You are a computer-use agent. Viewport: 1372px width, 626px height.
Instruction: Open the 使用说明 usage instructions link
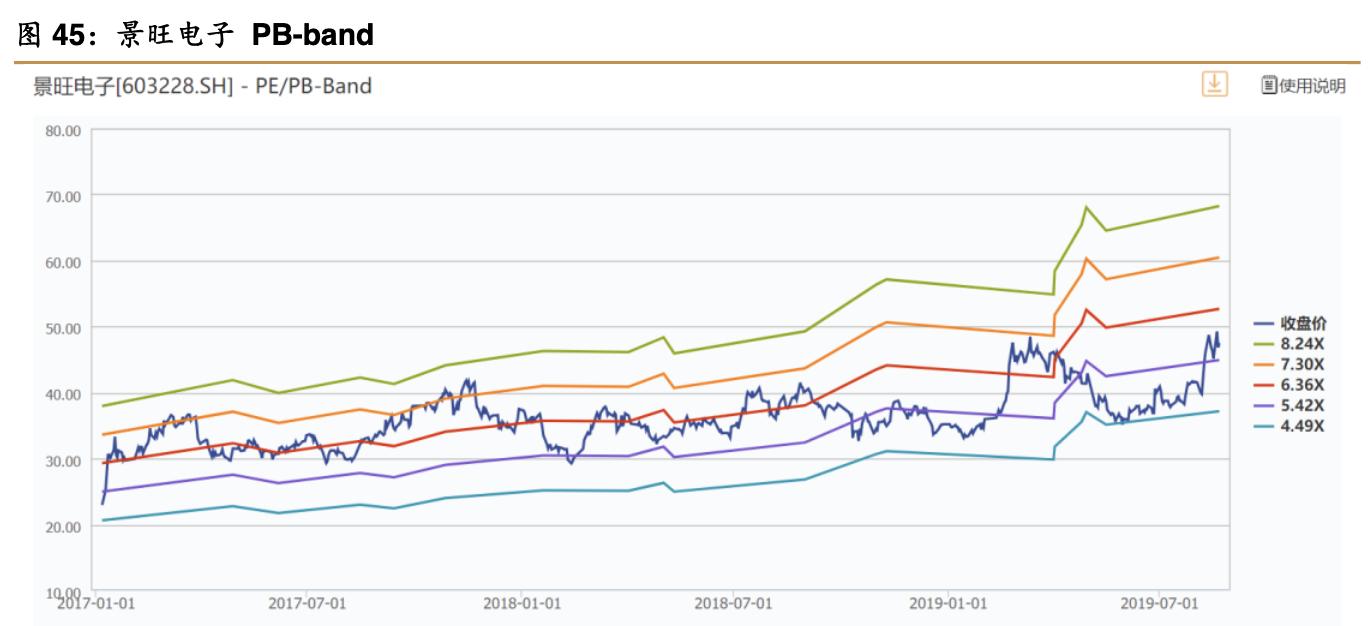(x=1313, y=86)
